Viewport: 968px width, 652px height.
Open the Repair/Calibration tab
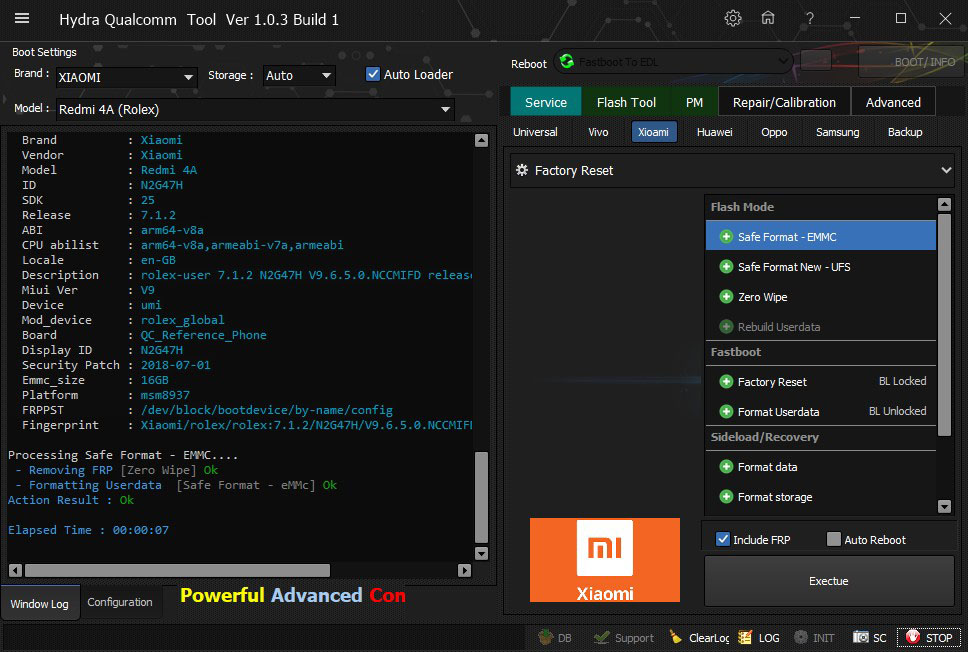point(784,102)
